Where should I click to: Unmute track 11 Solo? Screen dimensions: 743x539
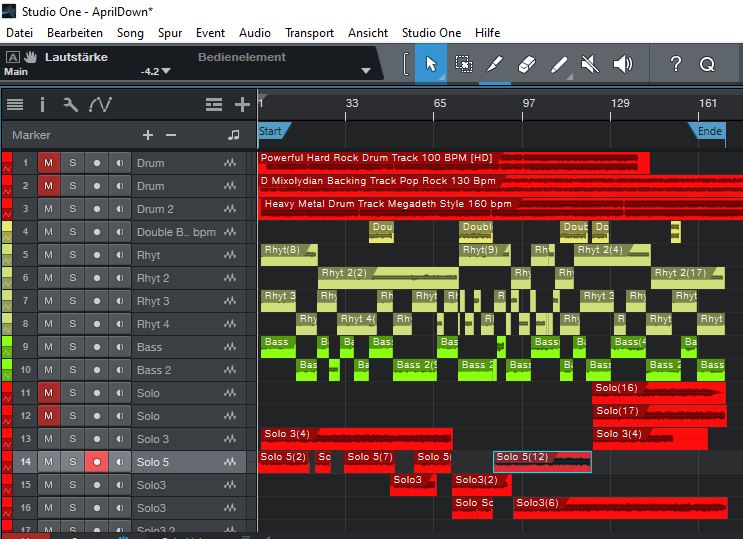click(49, 393)
